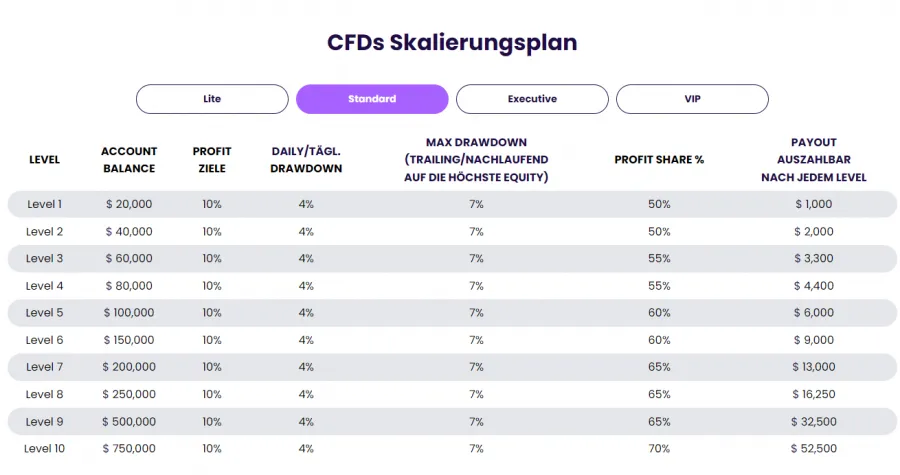Click the Level column header
The height and width of the screenshot is (475, 900).
(x=44, y=160)
